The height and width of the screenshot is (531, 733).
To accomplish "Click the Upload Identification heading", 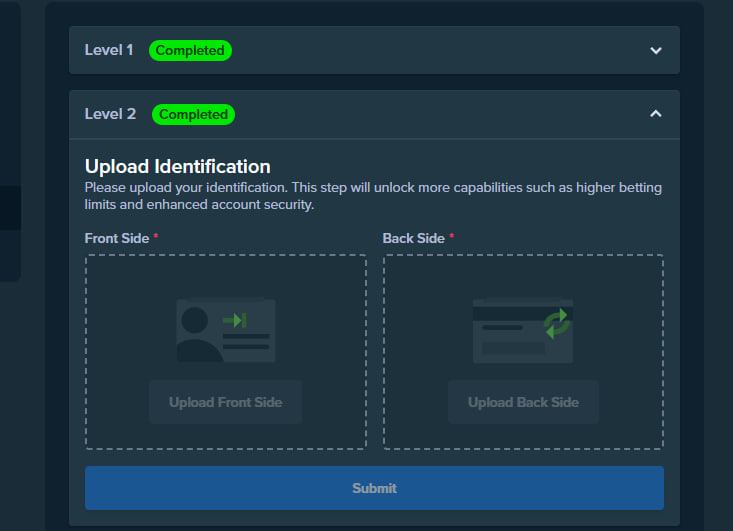I will 178,166.
